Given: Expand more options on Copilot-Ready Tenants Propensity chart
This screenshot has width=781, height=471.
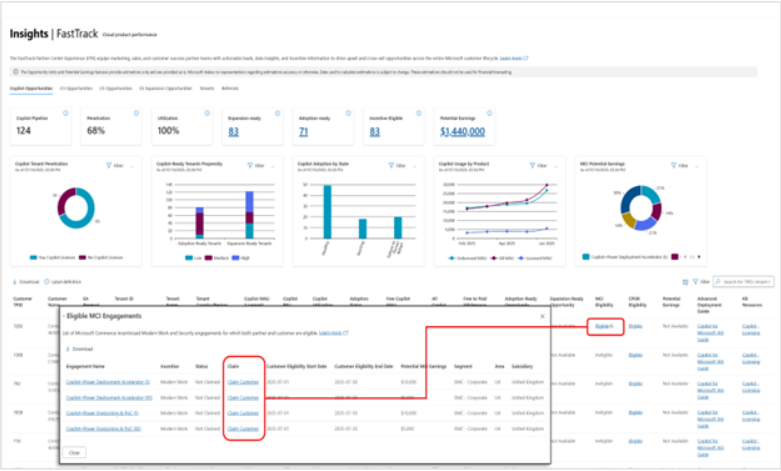Looking at the screenshot, I should pyautogui.click(x=273, y=166).
